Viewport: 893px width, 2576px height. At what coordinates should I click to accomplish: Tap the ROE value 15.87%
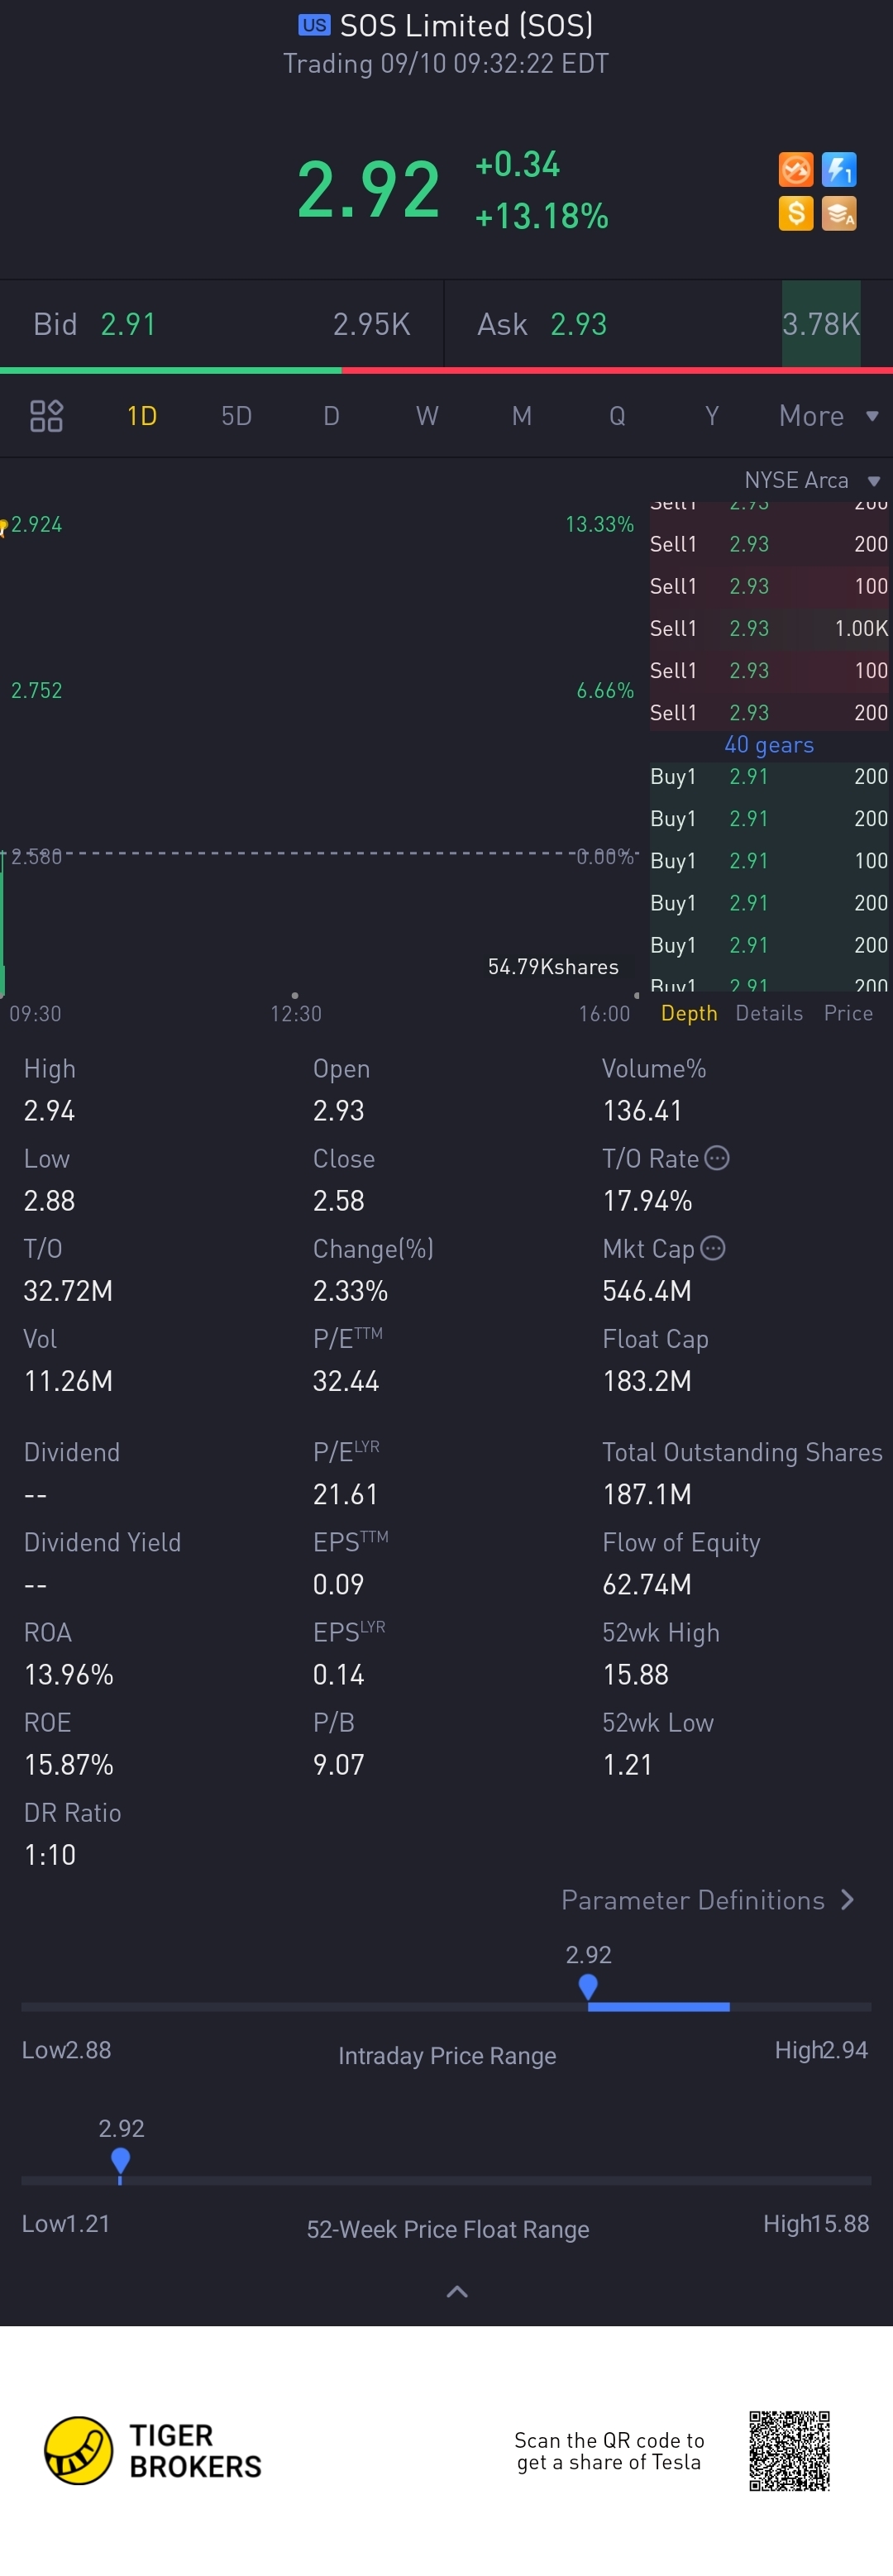click(68, 1765)
